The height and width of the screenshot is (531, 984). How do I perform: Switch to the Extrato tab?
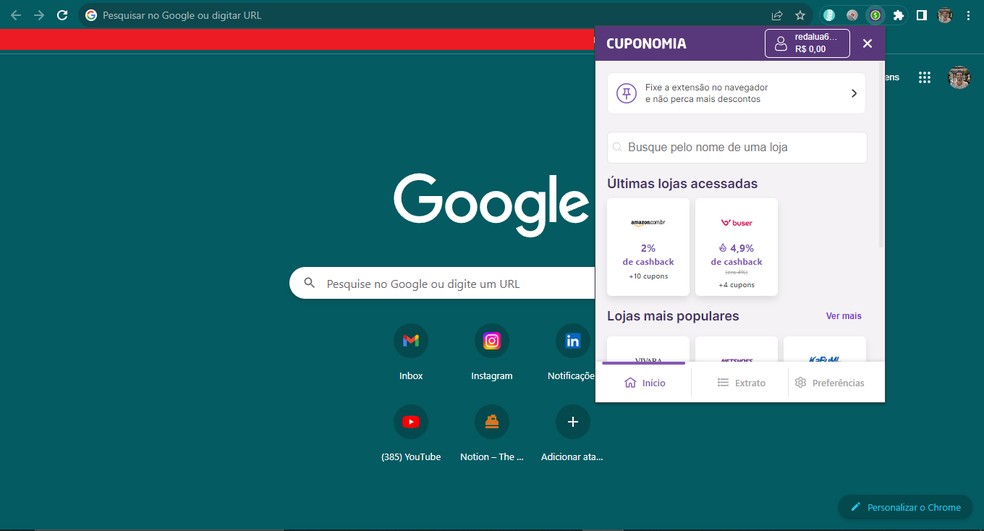[741, 382]
